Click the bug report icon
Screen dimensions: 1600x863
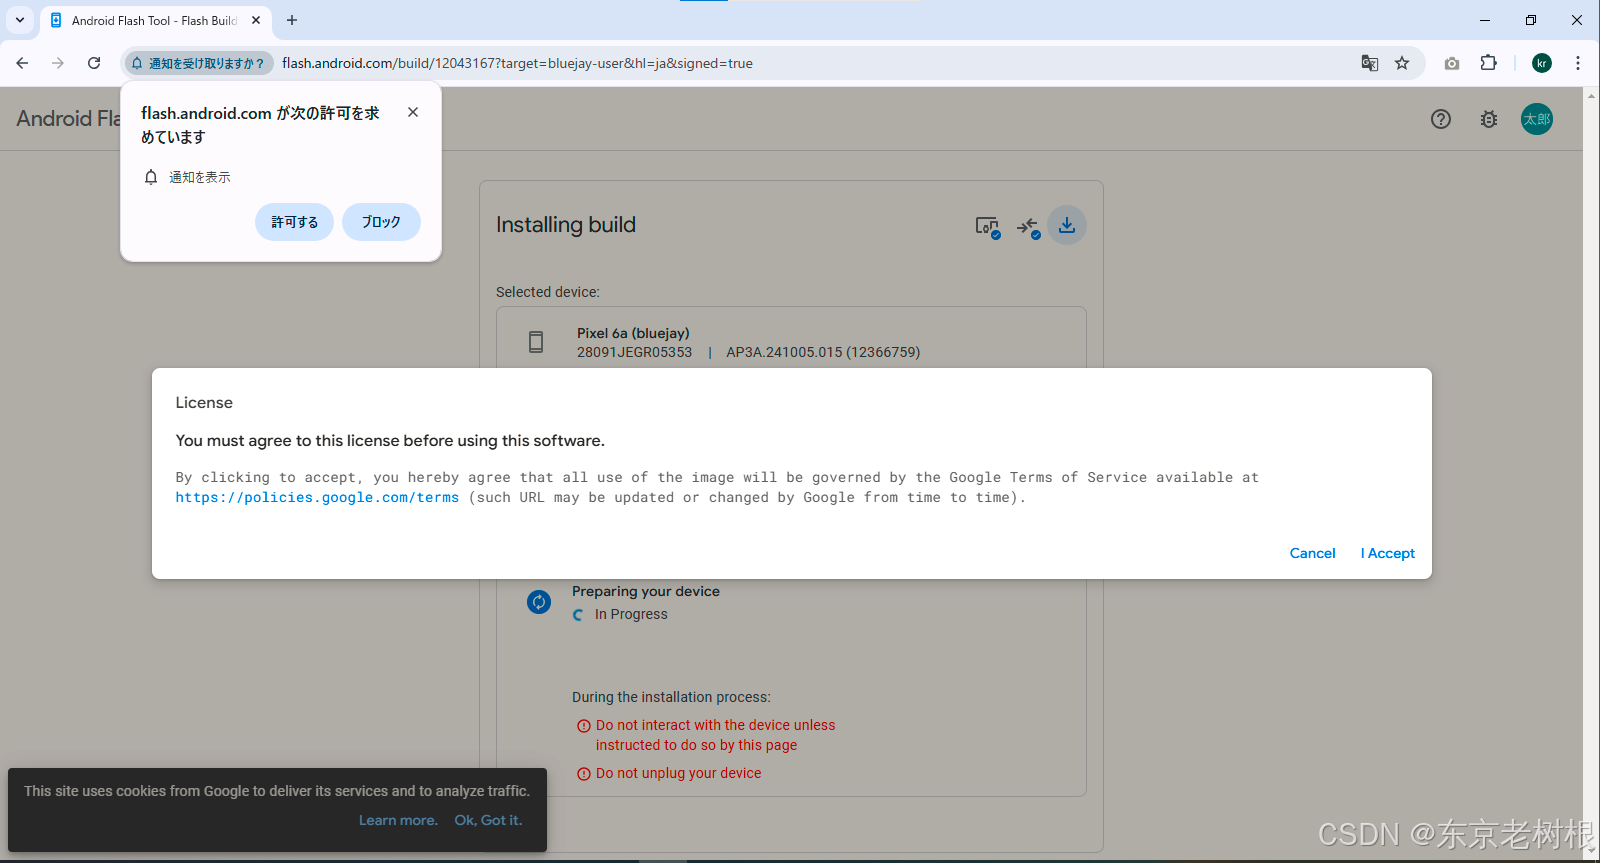(1489, 119)
